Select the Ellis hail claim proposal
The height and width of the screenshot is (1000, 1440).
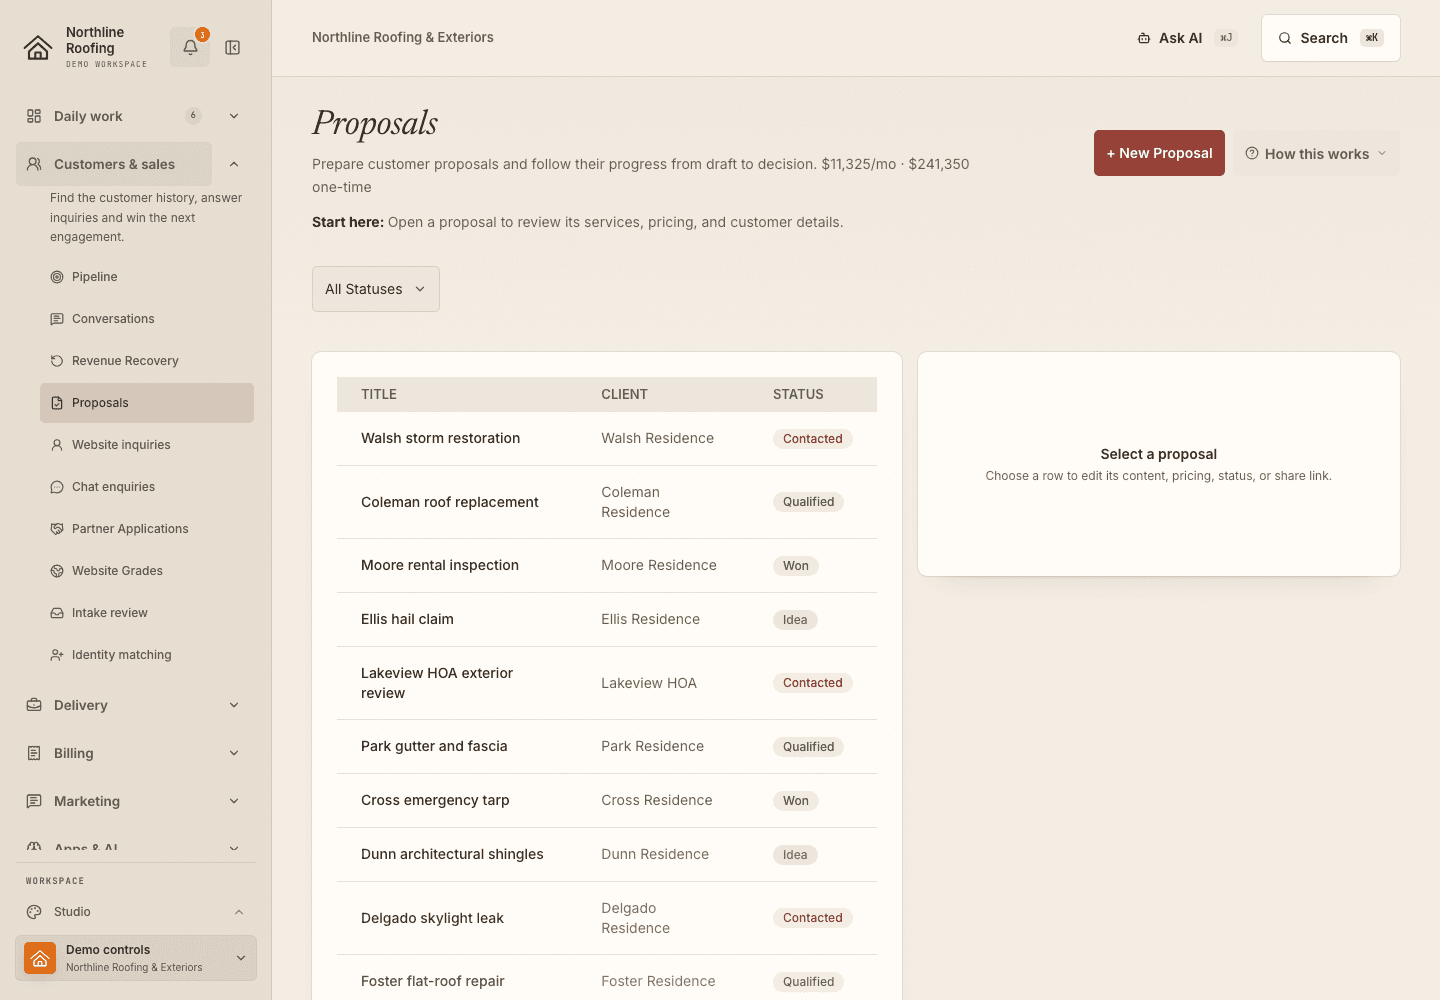coord(607,619)
